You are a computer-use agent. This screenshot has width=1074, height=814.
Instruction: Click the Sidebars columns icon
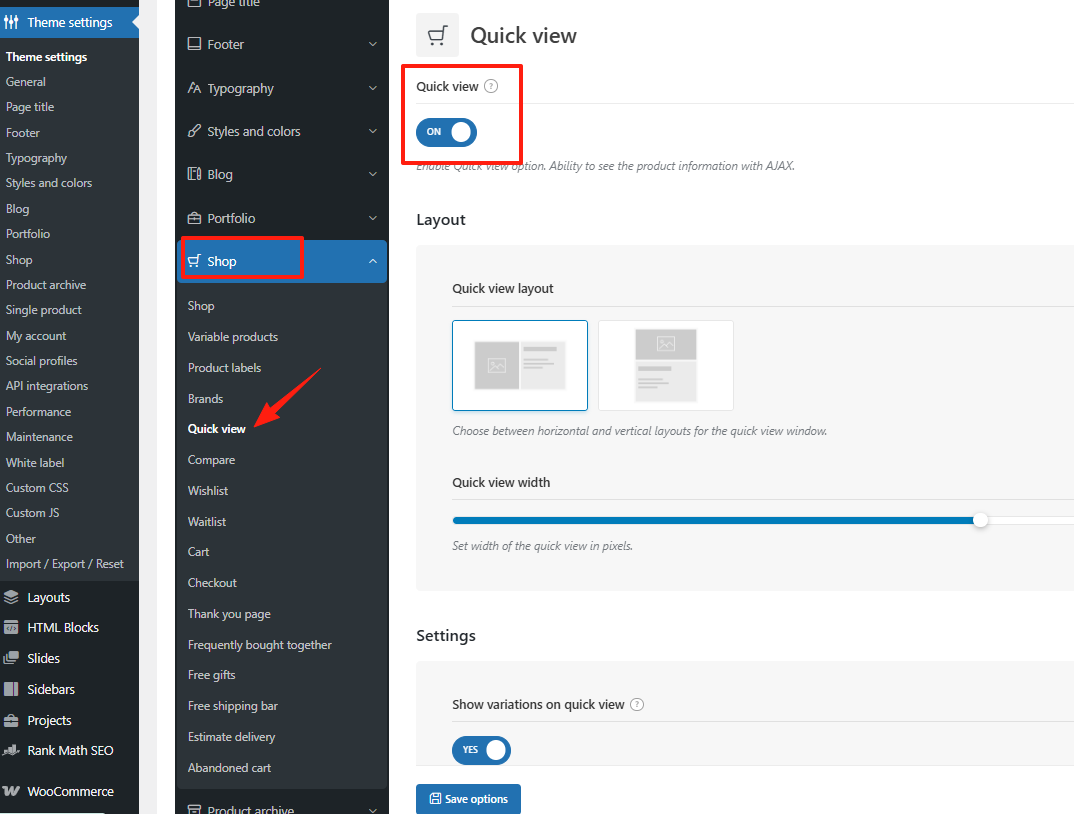(x=11, y=689)
